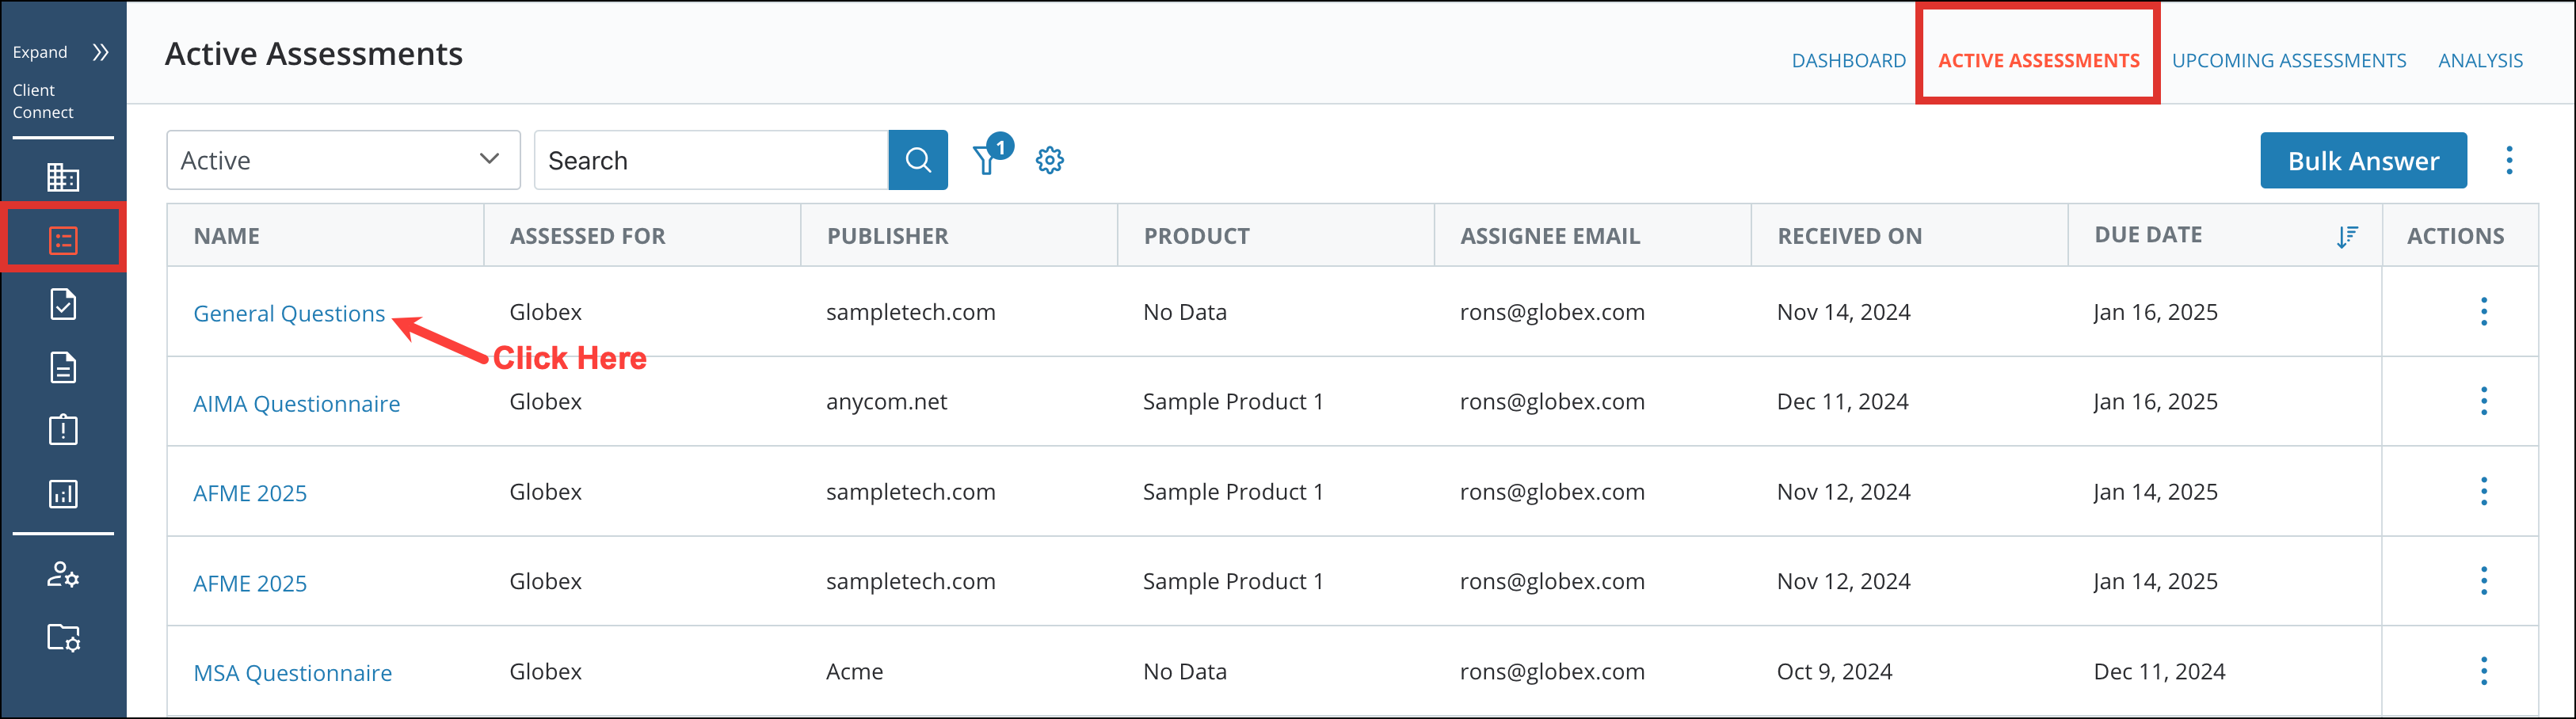This screenshot has width=2576, height=719.
Task: Click the building icon in sidebar
Action: [63, 177]
